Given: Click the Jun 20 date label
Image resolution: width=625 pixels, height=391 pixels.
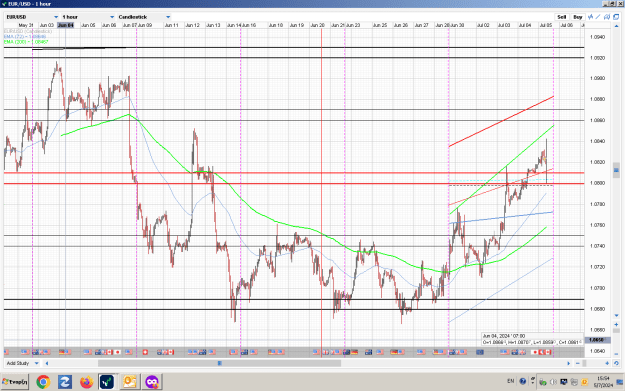Looking at the screenshot, I should tap(317, 25).
